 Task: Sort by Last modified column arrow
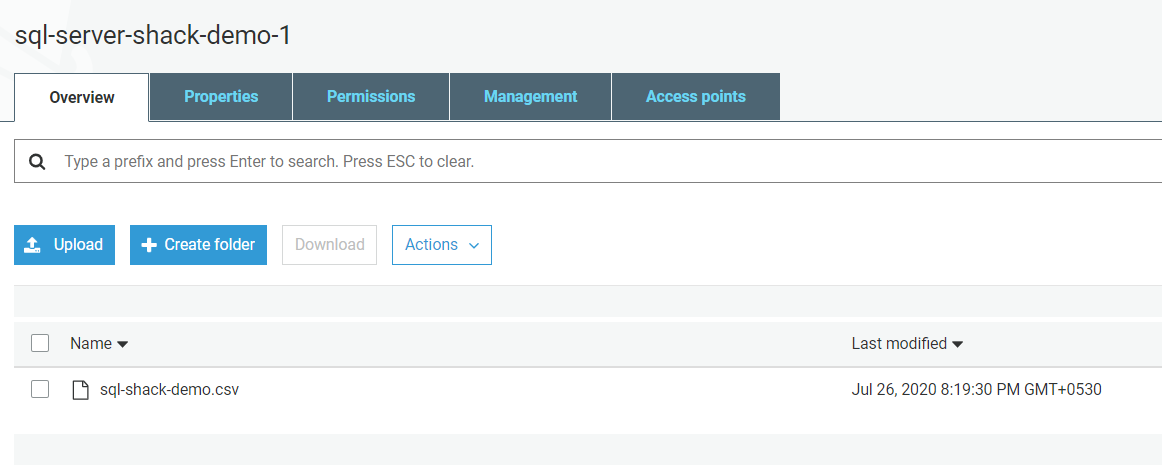pos(957,344)
